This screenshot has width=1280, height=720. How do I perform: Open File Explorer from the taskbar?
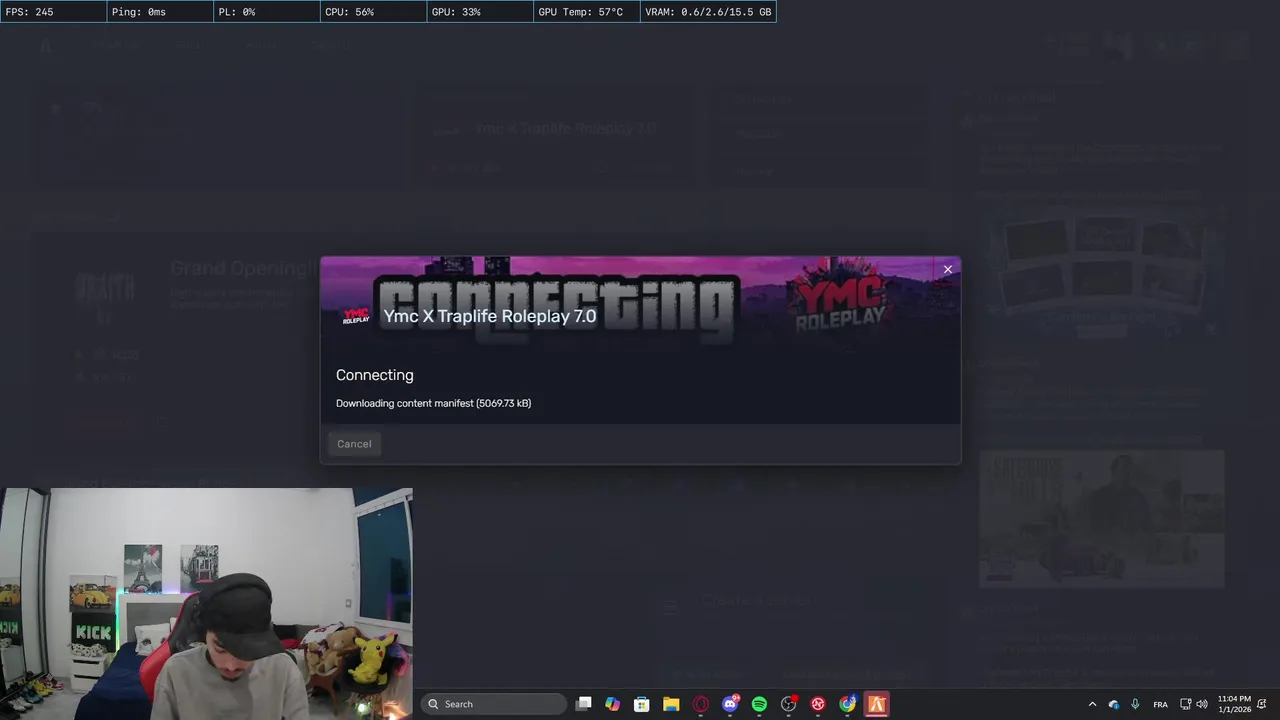click(671, 704)
